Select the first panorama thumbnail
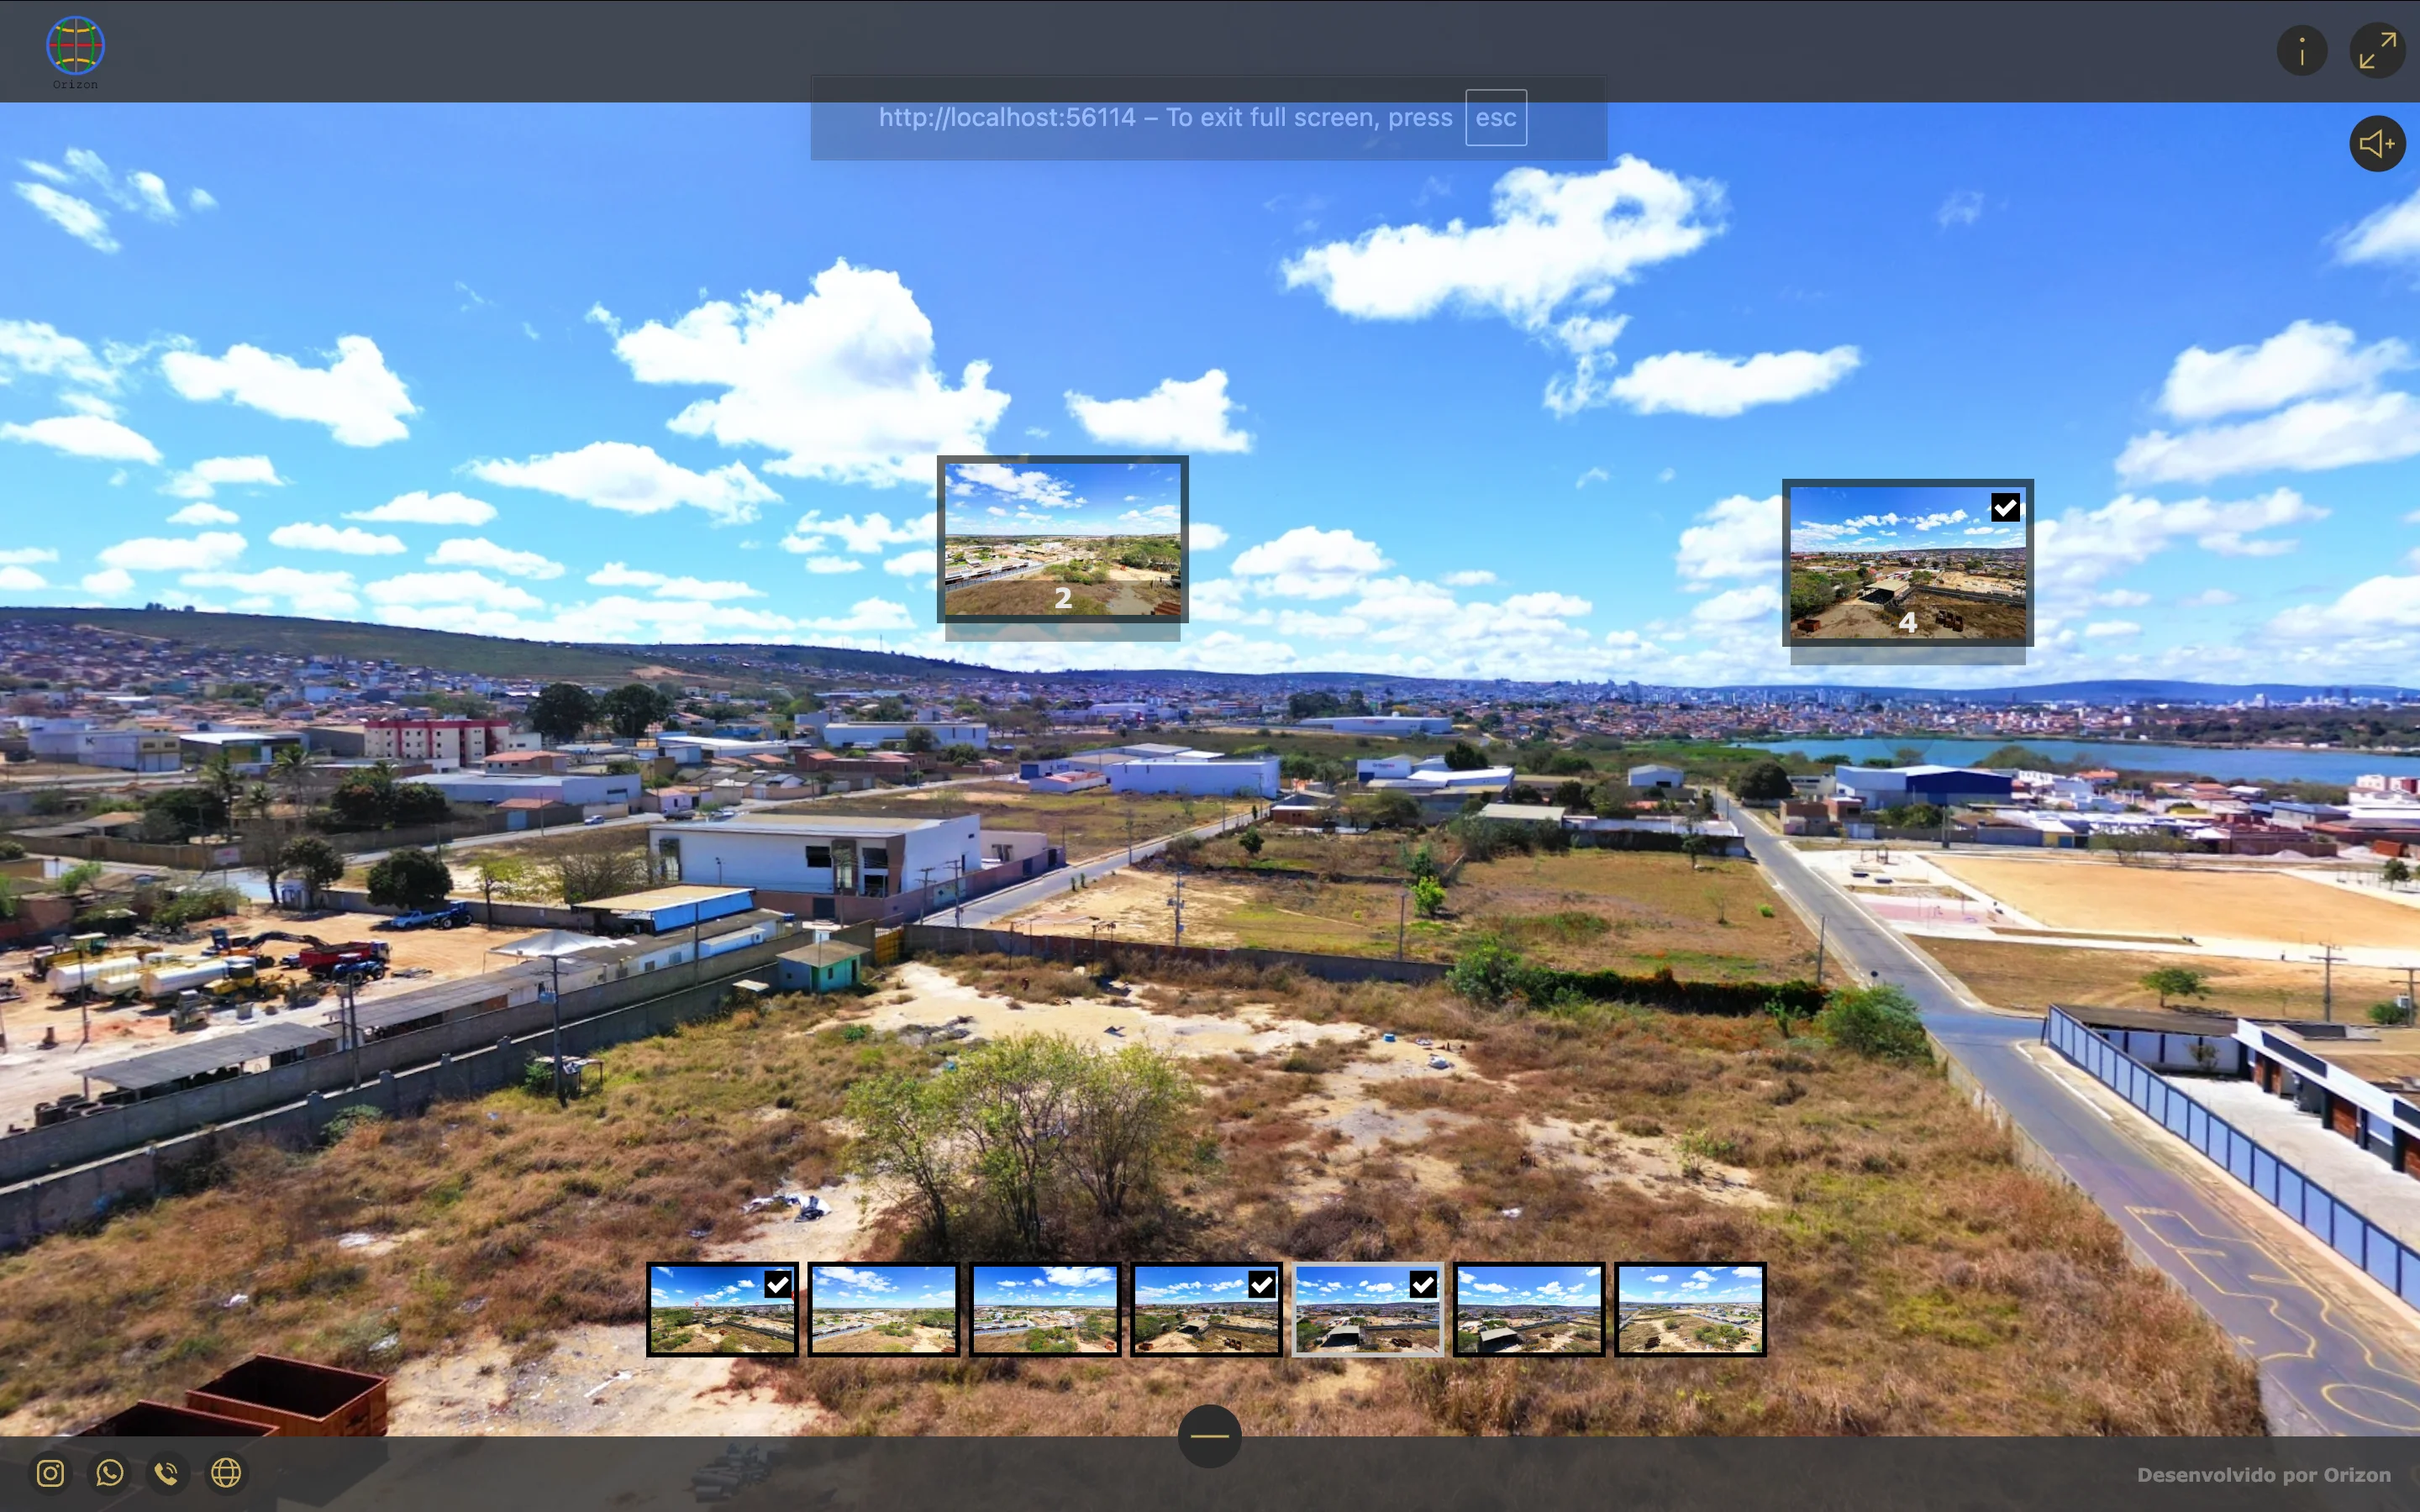This screenshot has width=2420, height=1512. 722,1310
